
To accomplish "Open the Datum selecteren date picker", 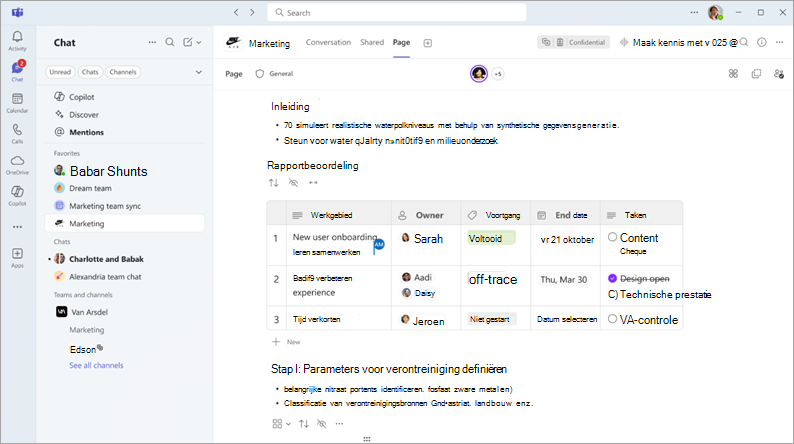I will (x=567, y=319).
